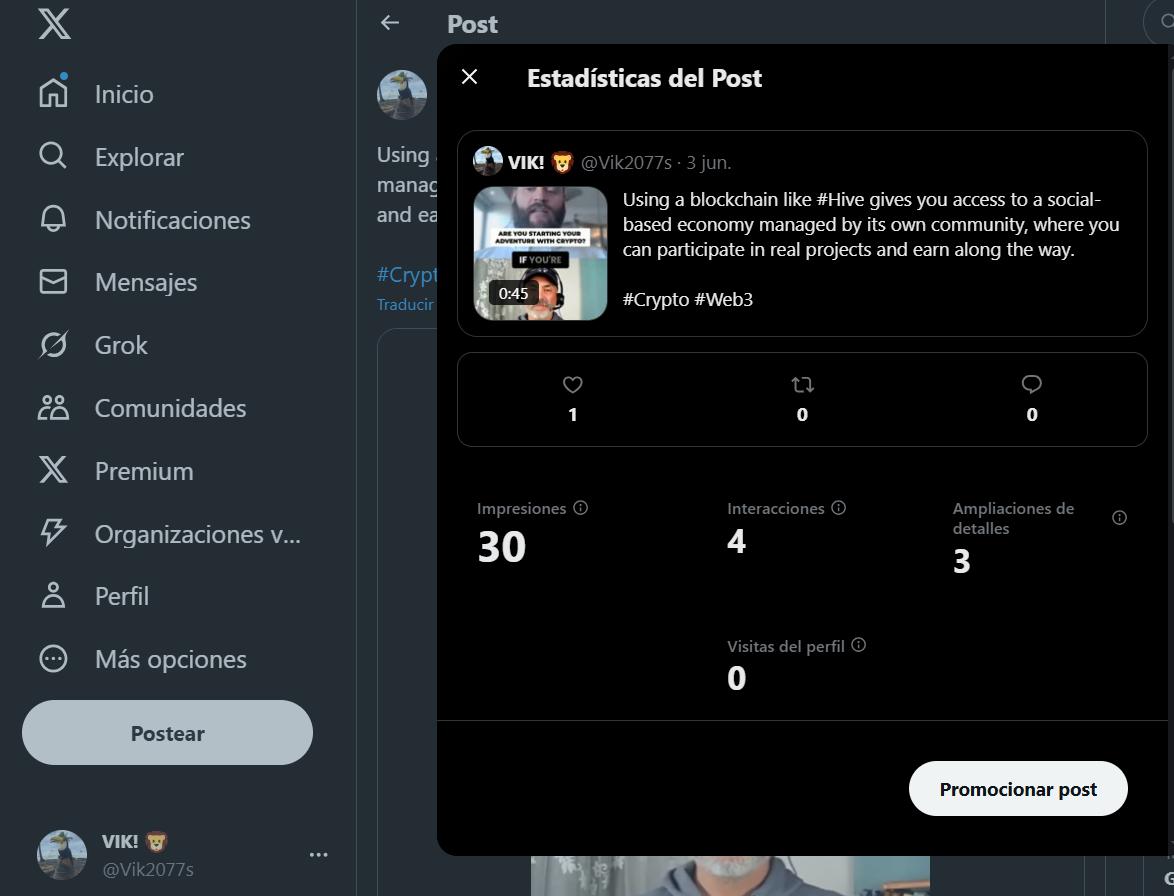The width and height of the screenshot is (1174, 896).
Task: Click the #Hive hashtag in post text
Action: point(840,200)
